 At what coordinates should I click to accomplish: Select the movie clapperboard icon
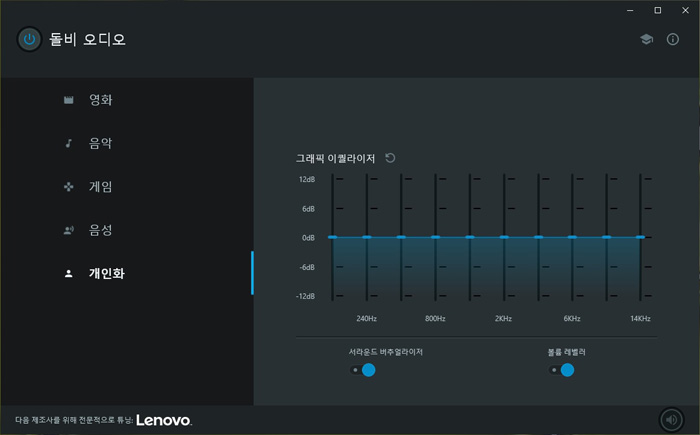pyautogui.click(x=68, y=100)
